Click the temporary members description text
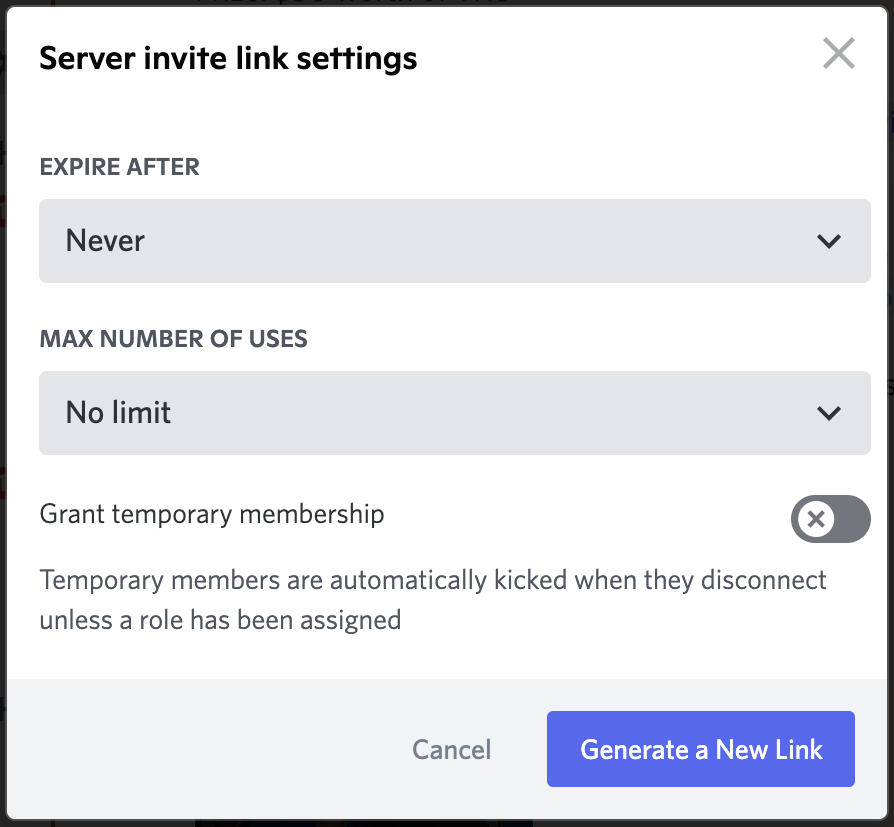Image resolution: width=894 pixels, height=827 pixels. [x=433, y=600]
